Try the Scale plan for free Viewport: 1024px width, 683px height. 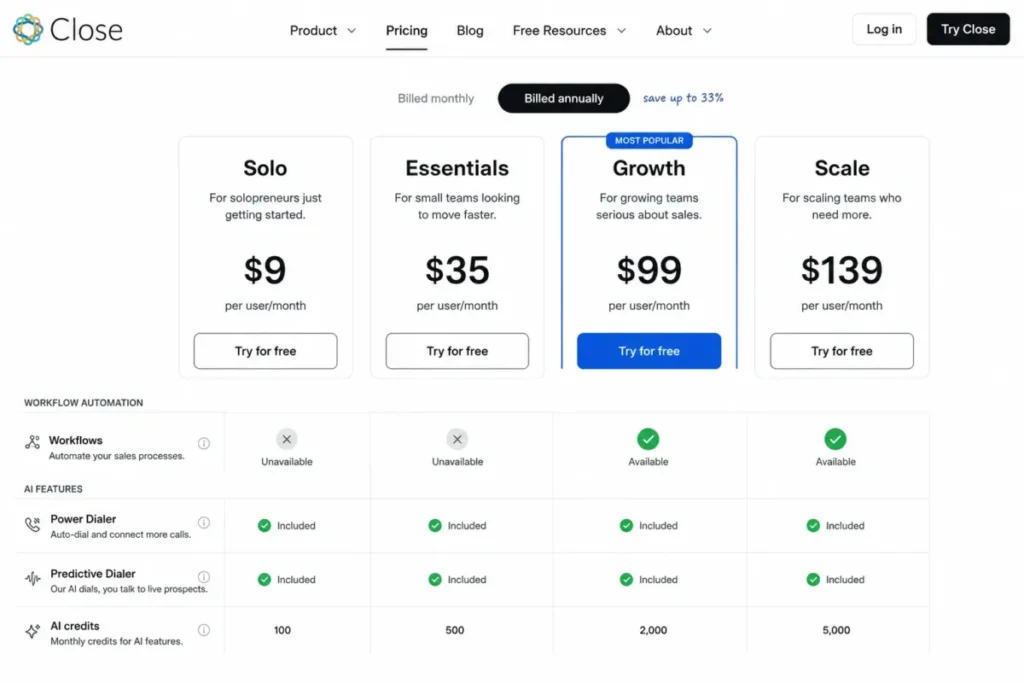point(842,351)
